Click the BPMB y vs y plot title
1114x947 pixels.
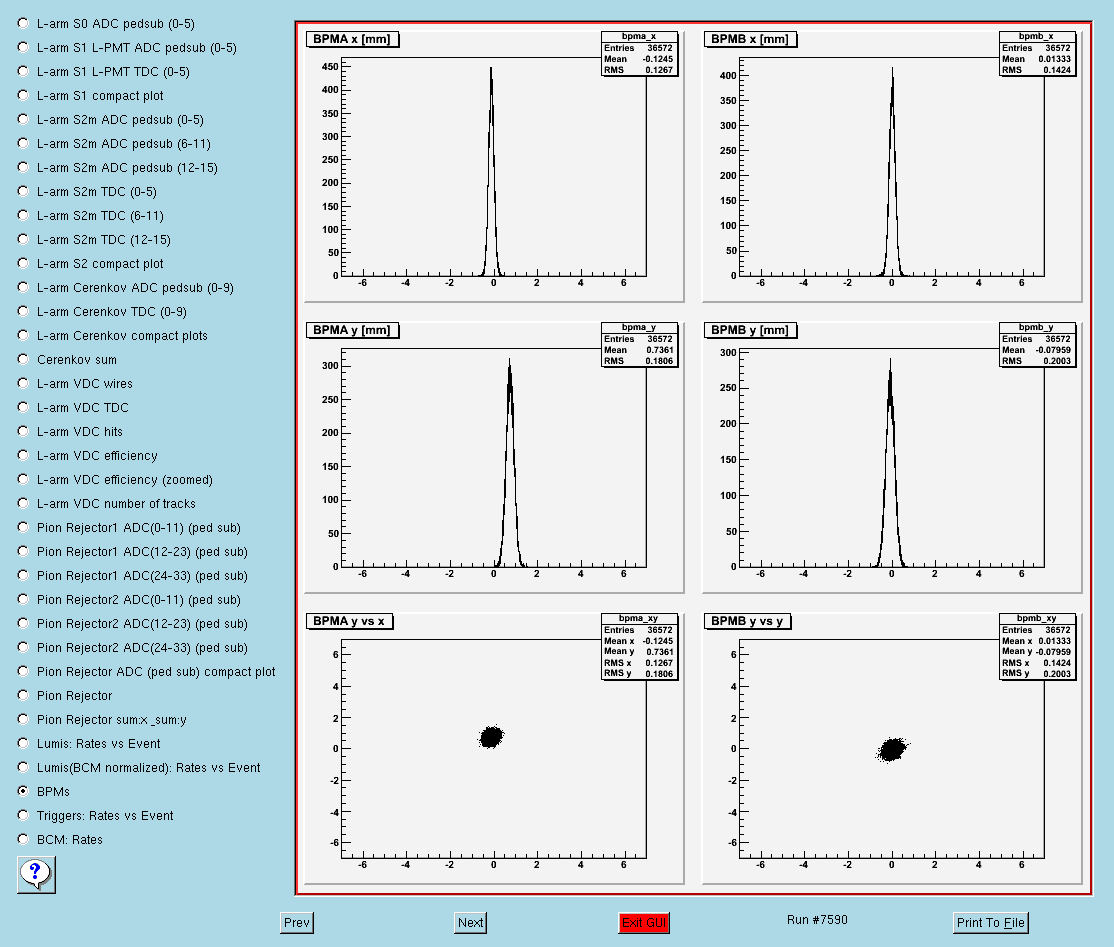point(747,622)
